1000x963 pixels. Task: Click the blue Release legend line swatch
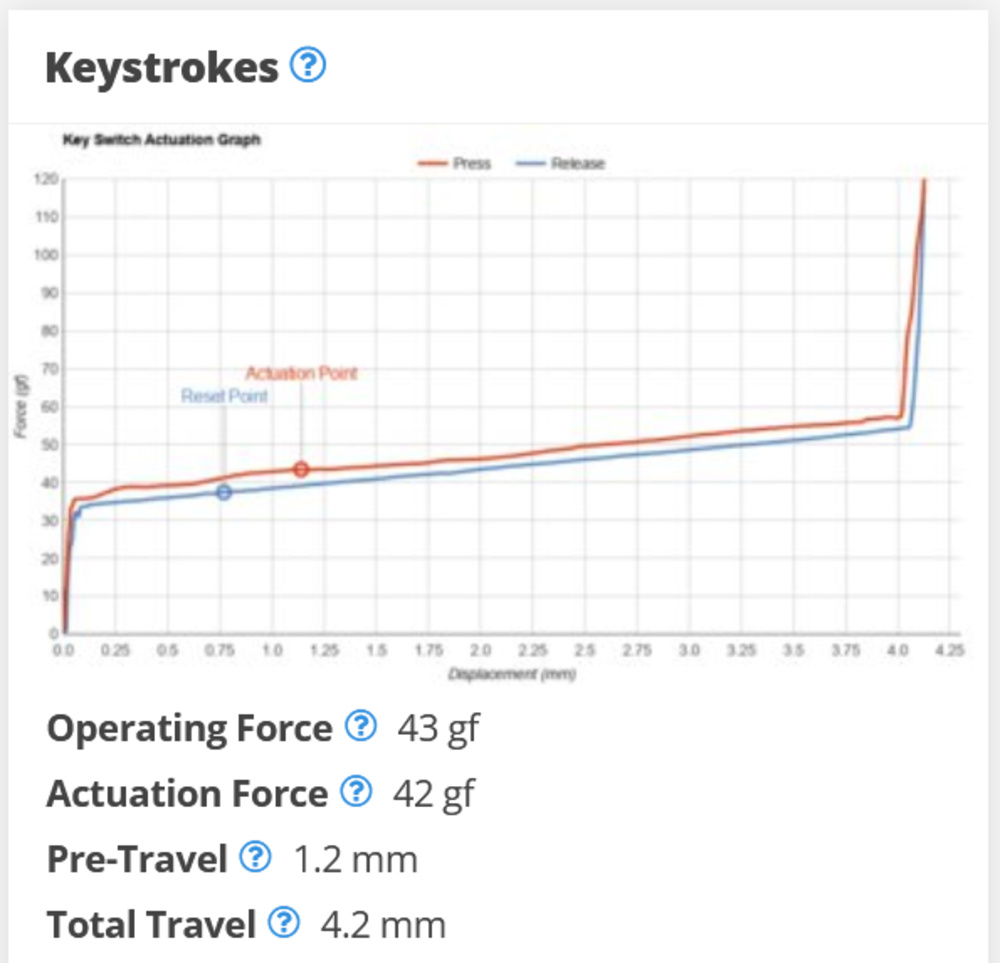[x=530, y=163]
